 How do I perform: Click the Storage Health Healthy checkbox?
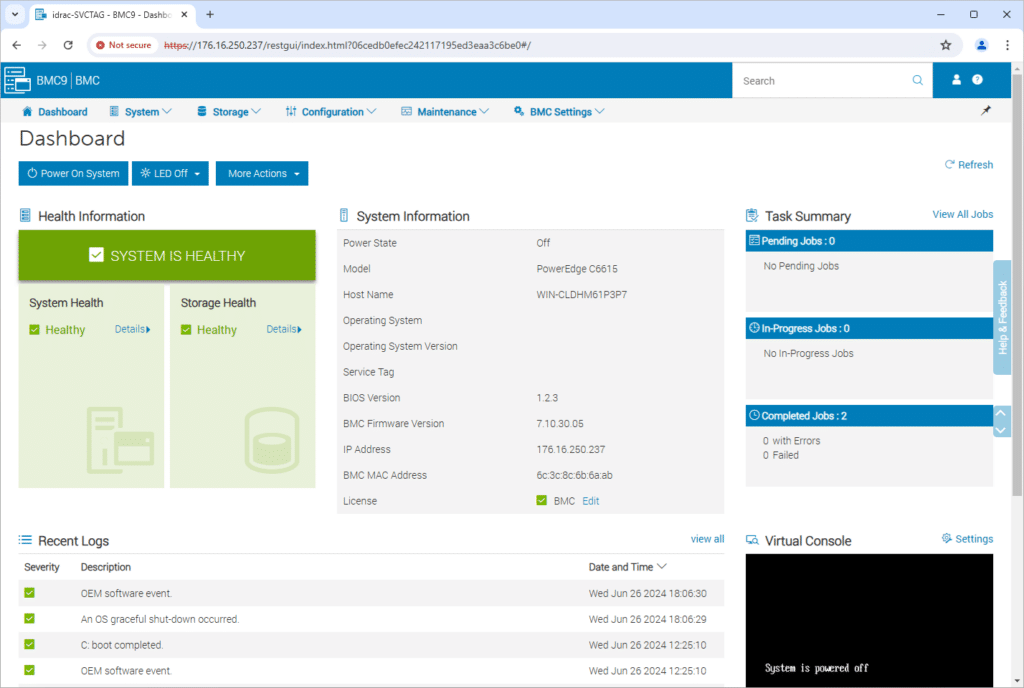(x=186, y=330)
